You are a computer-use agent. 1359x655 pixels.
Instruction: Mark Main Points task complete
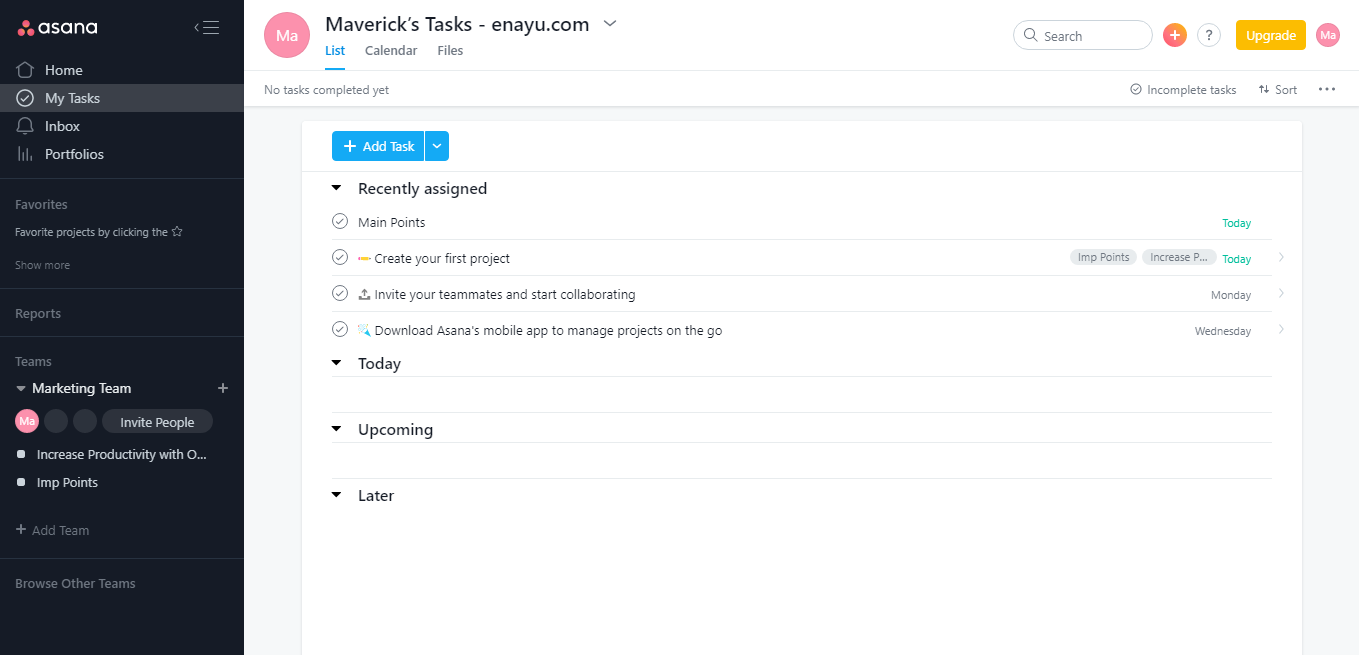point(340,221)
